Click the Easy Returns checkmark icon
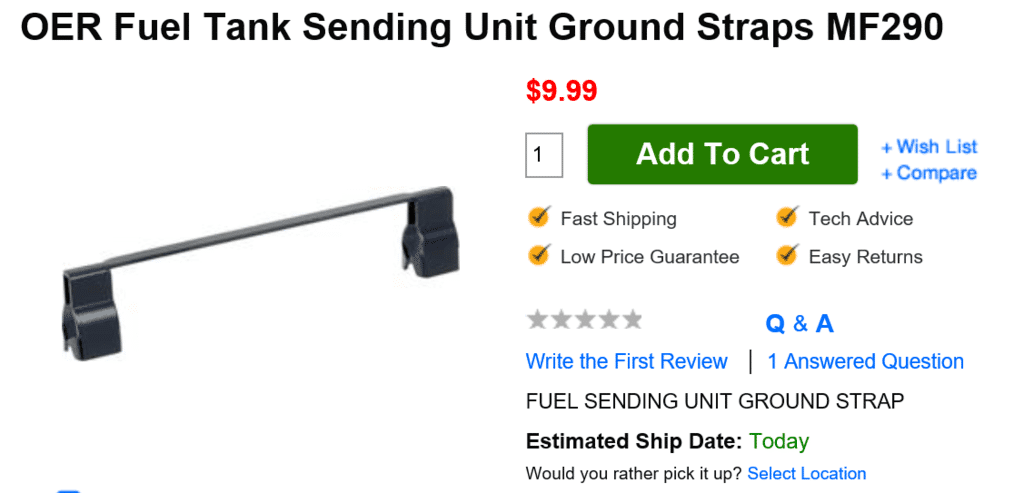The image size is (1024, 493). [787, 255]
